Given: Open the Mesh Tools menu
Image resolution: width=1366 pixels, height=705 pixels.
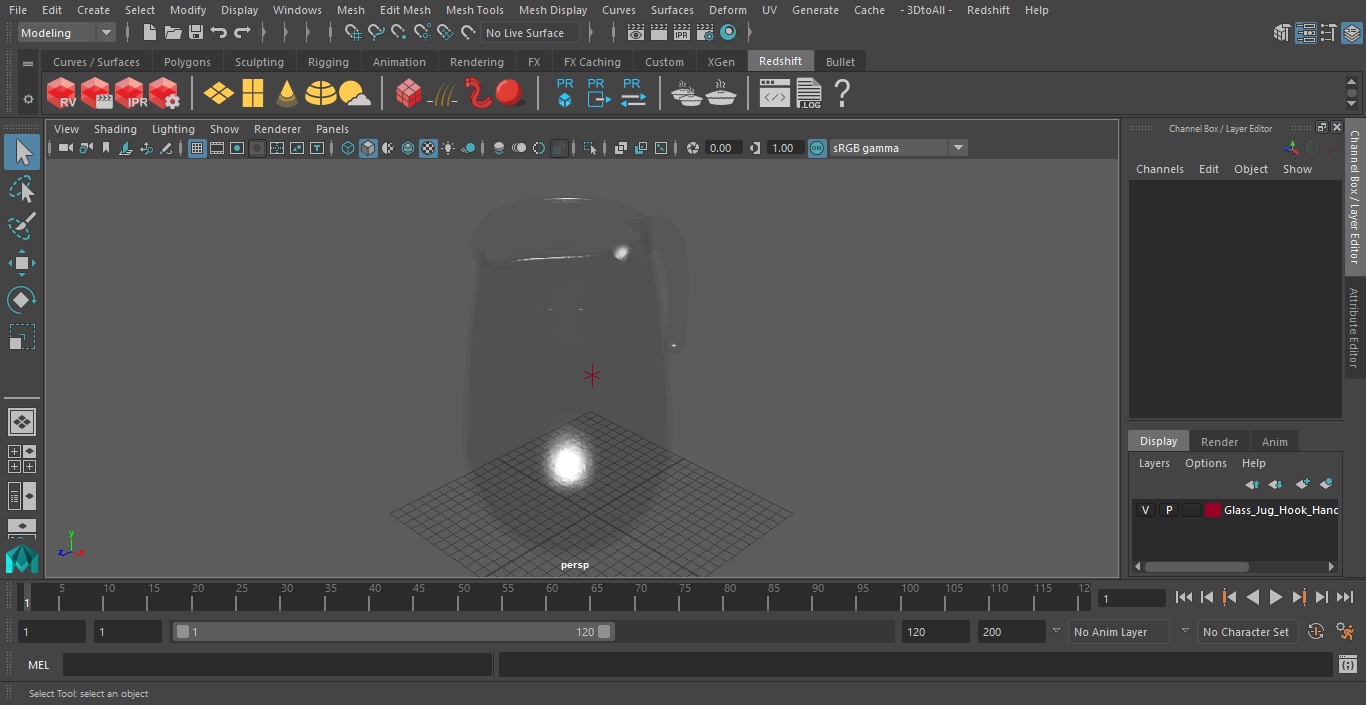Looking at the screenshot, I should [x=474, y=10].
